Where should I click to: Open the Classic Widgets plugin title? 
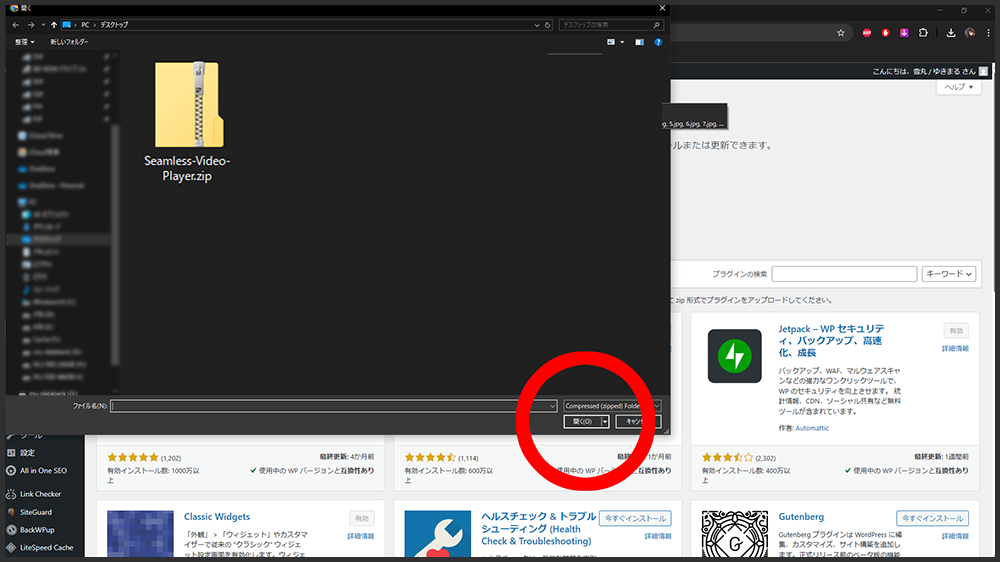pyautogui.click(x=217, y=517)
